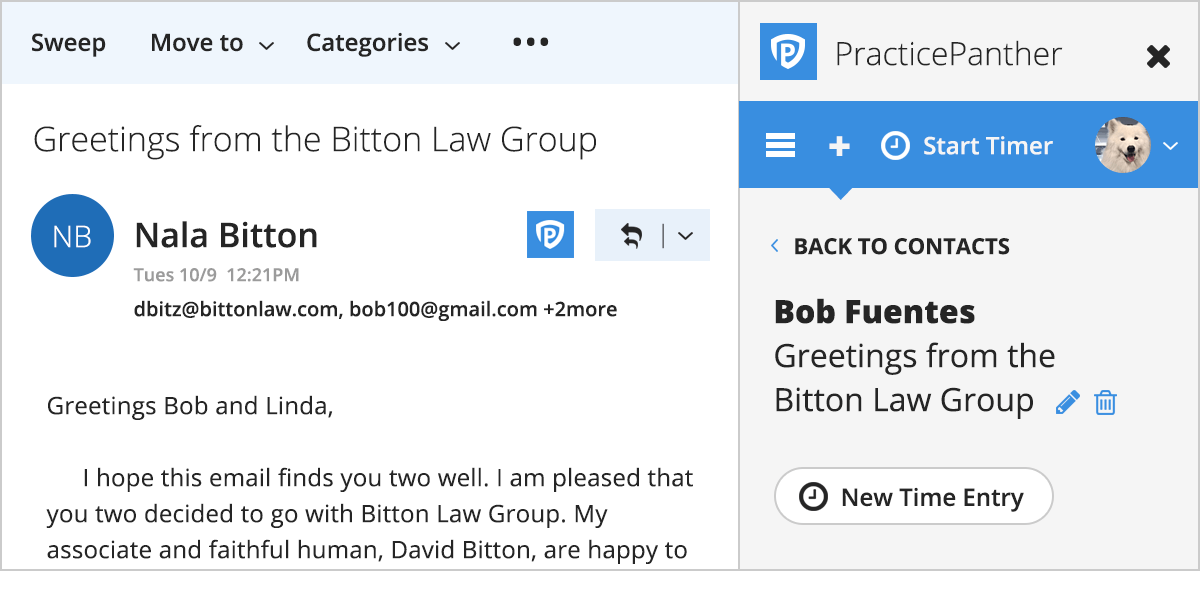1200x600 pixels.
Task: Click contact name Bob Fuentes
Action: [x=874, y=311]
